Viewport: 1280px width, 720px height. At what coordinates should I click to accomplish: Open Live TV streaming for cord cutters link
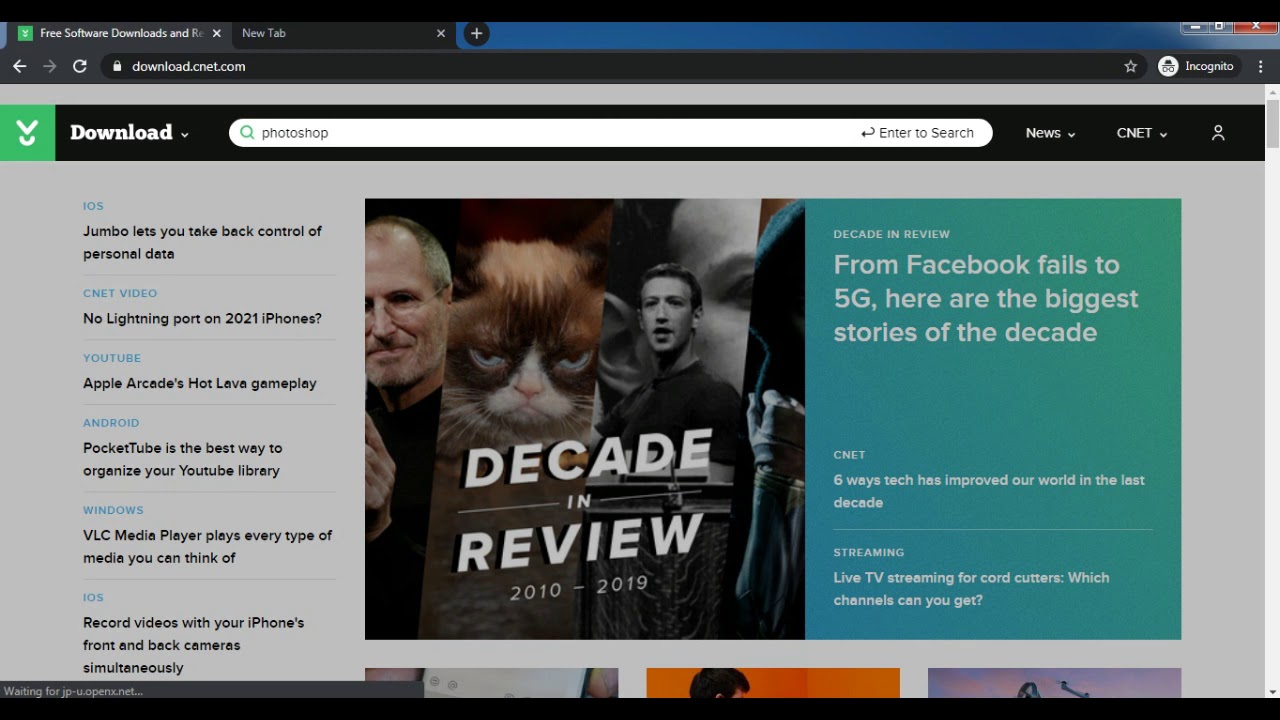(x=971, y=589)
